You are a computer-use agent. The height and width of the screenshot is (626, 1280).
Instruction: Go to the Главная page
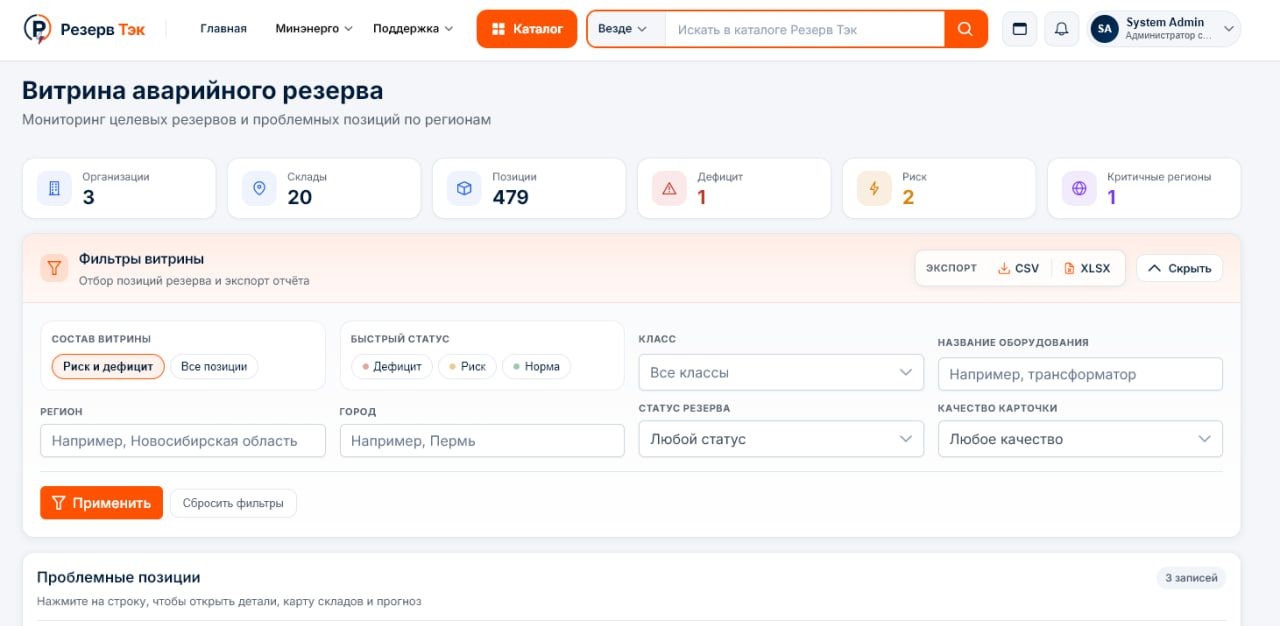[x=223, y=29]
